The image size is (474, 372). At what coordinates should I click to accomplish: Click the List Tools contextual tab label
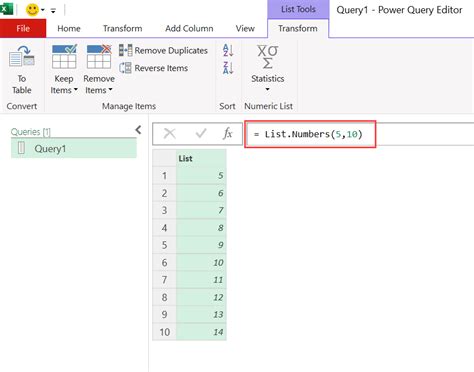[298, 9]
